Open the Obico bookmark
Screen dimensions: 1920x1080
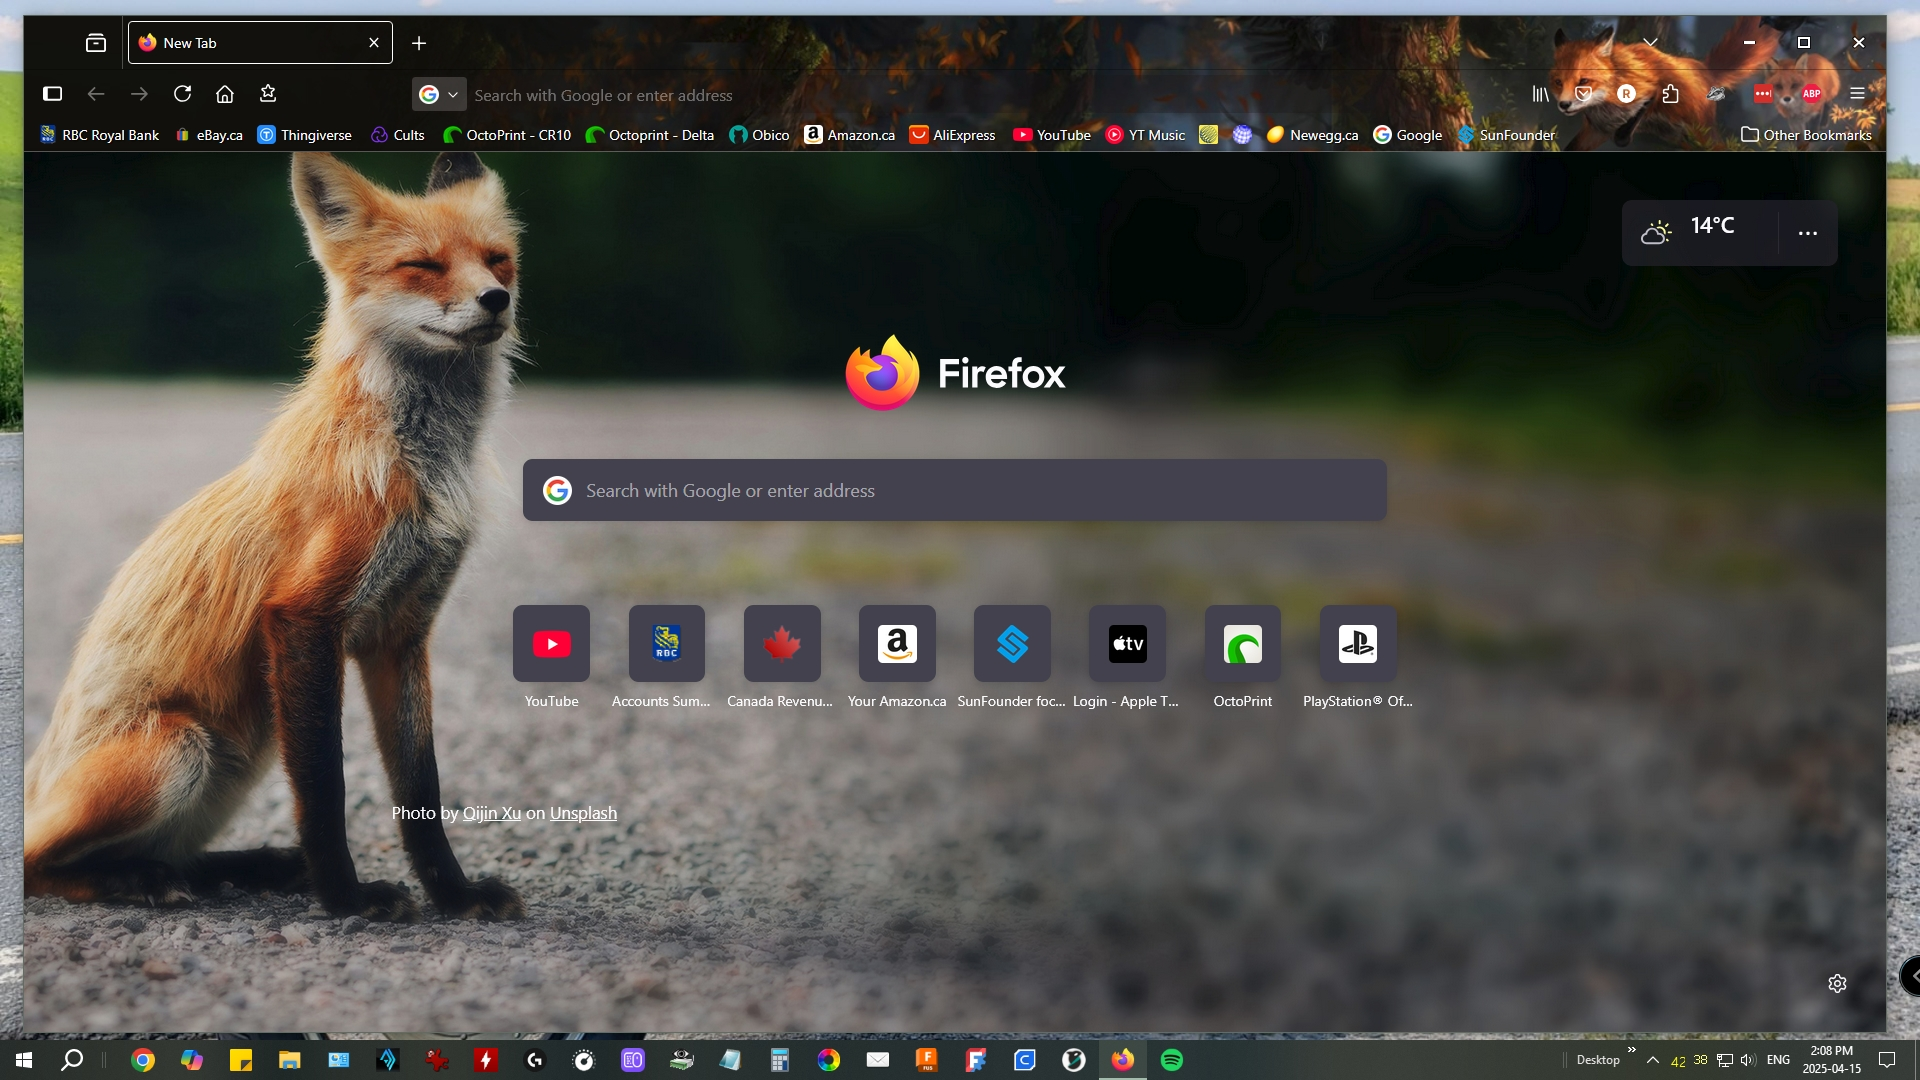[759, 135]
